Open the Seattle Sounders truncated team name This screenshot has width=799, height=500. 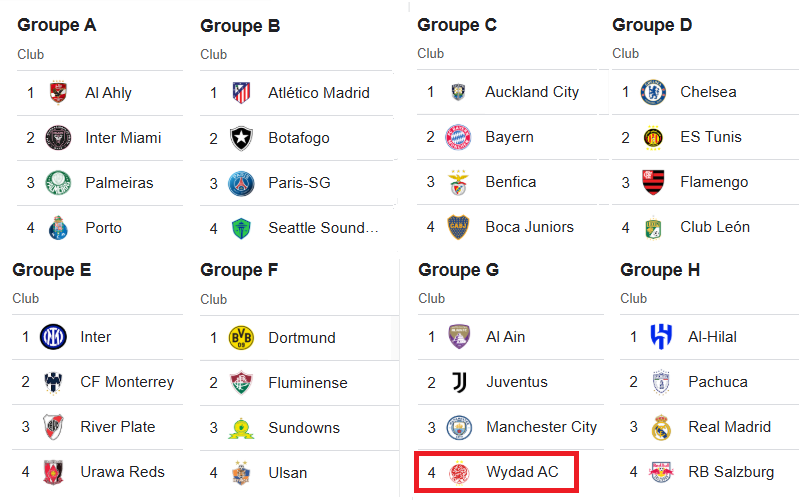click(x=323, y=228)
